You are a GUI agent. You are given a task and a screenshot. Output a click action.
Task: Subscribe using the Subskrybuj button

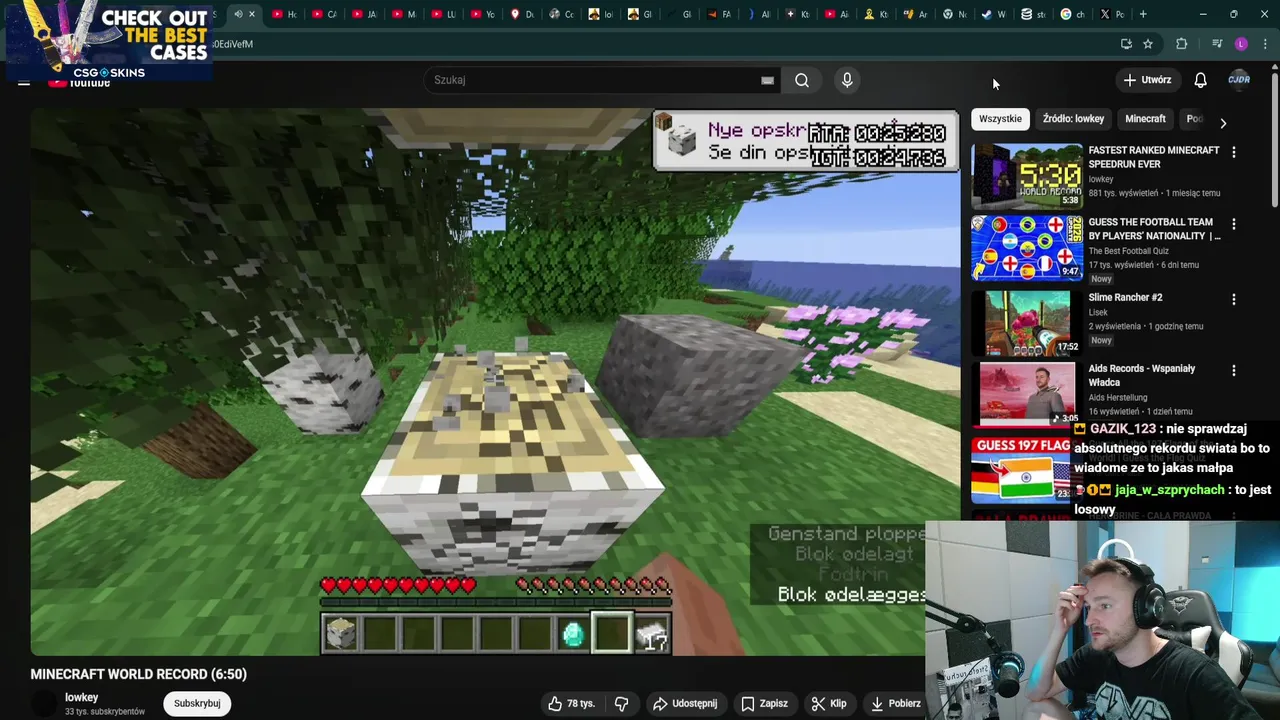(x=197, y=703)
